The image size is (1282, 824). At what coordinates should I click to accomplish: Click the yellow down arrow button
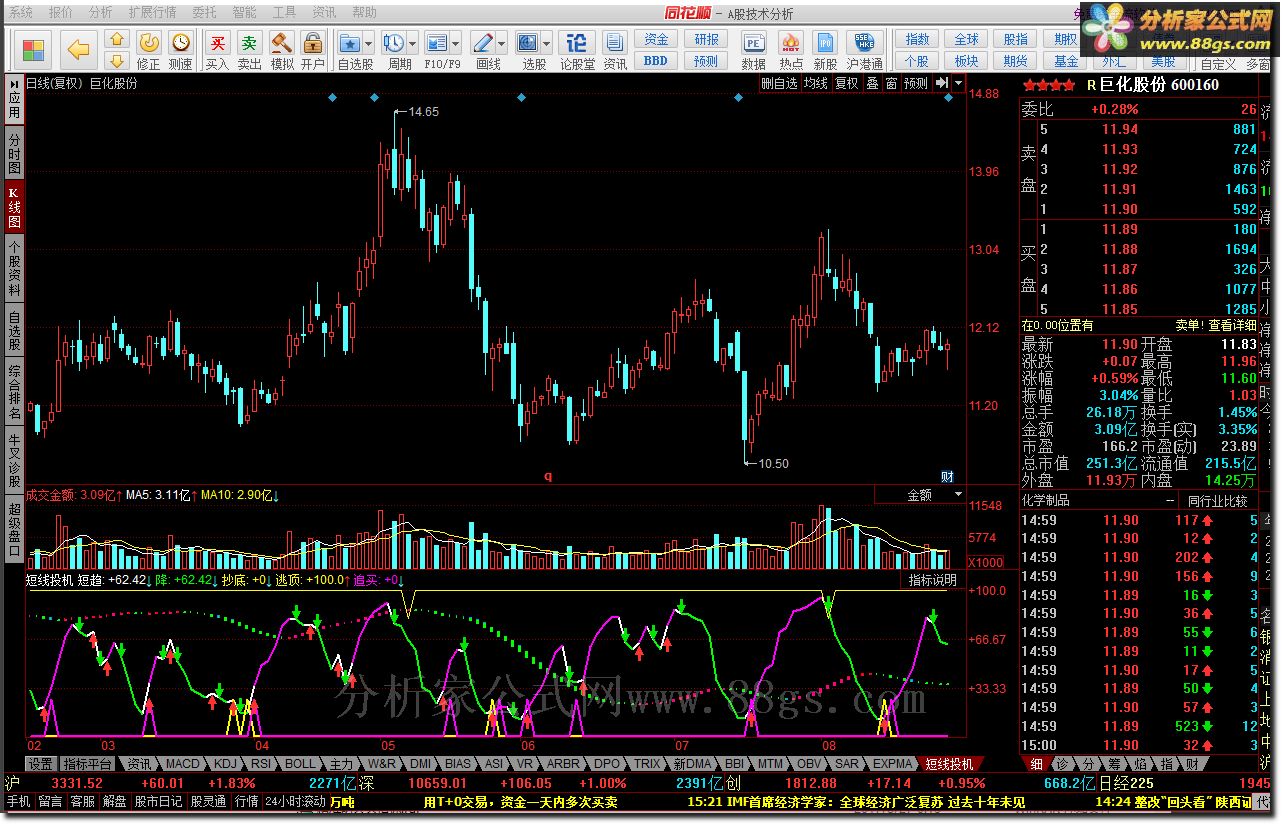pos(117,60)
